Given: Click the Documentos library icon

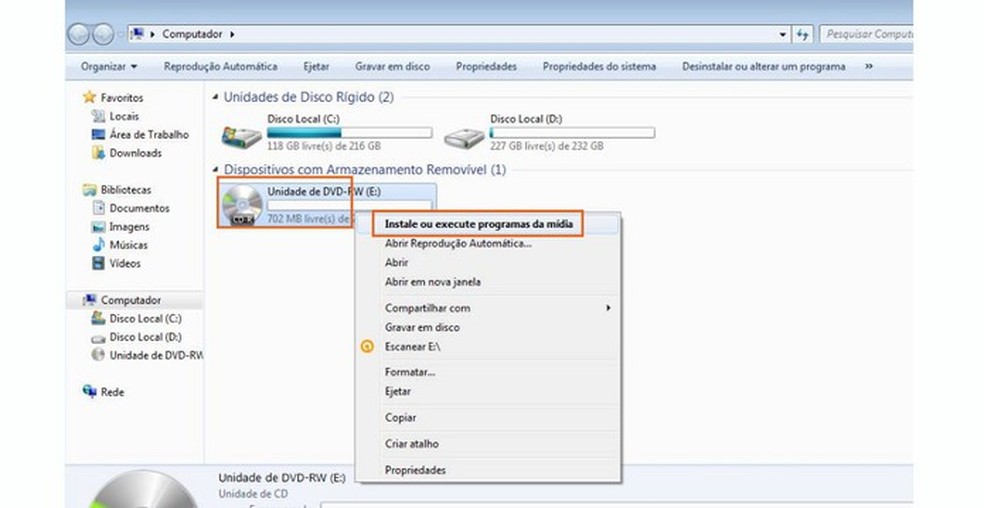Looking at the screenshot, I should [99, 208].
